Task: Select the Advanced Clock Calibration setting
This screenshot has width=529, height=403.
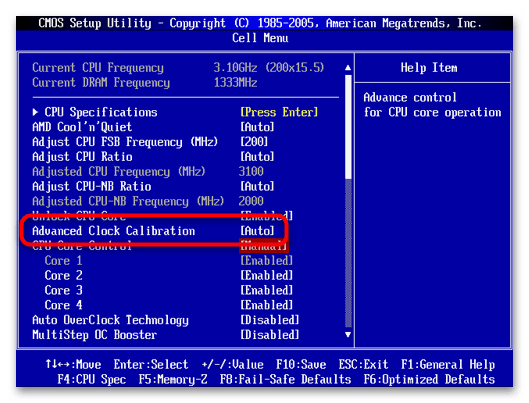Action: [113, 231]
